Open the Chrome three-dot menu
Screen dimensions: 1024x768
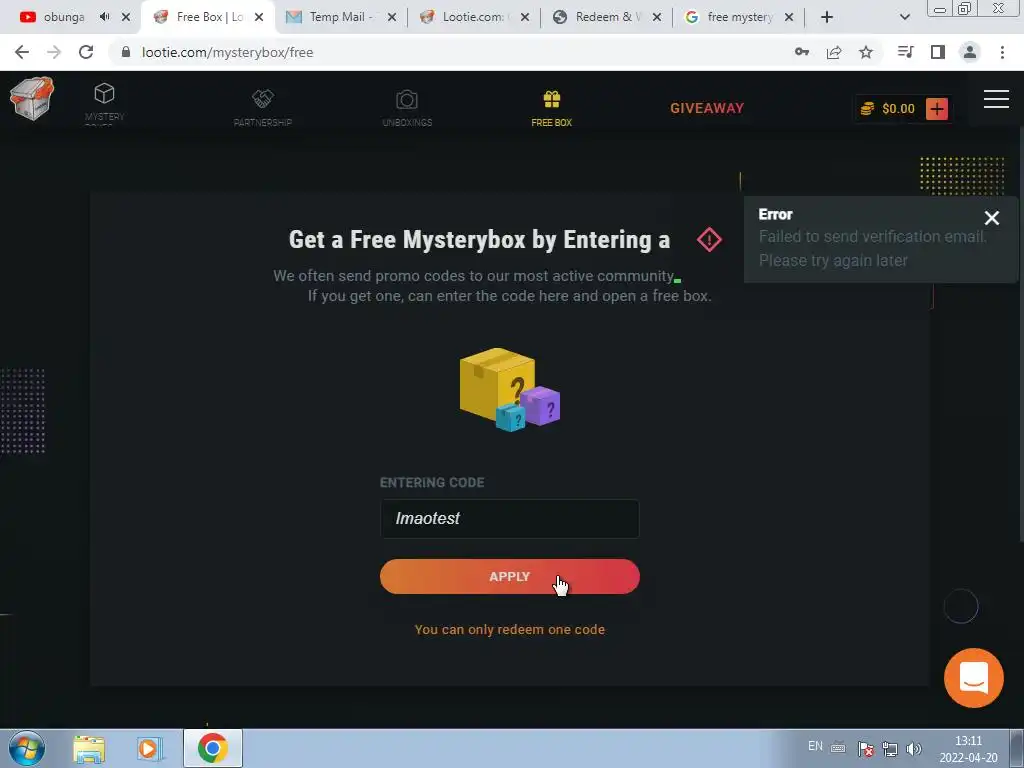1002,52
